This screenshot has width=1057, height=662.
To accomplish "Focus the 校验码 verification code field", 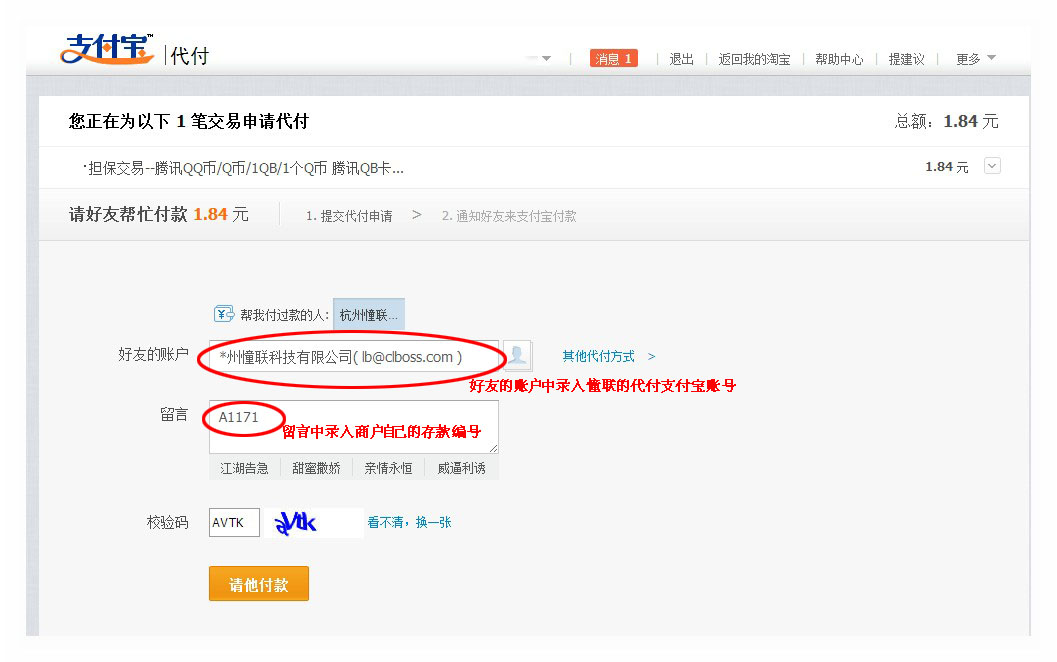I will point(234,522).
